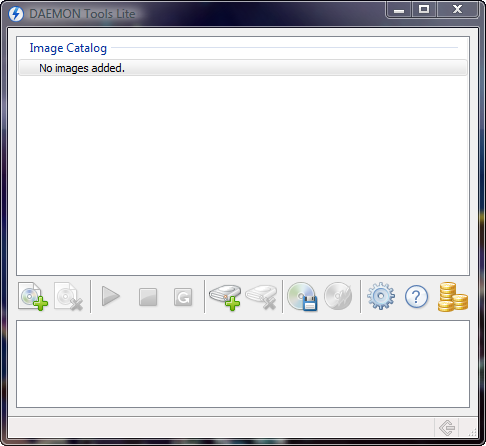486x446 pixels.
Task: Open Preferences via the gear icon
Action: tap(381, 296)
